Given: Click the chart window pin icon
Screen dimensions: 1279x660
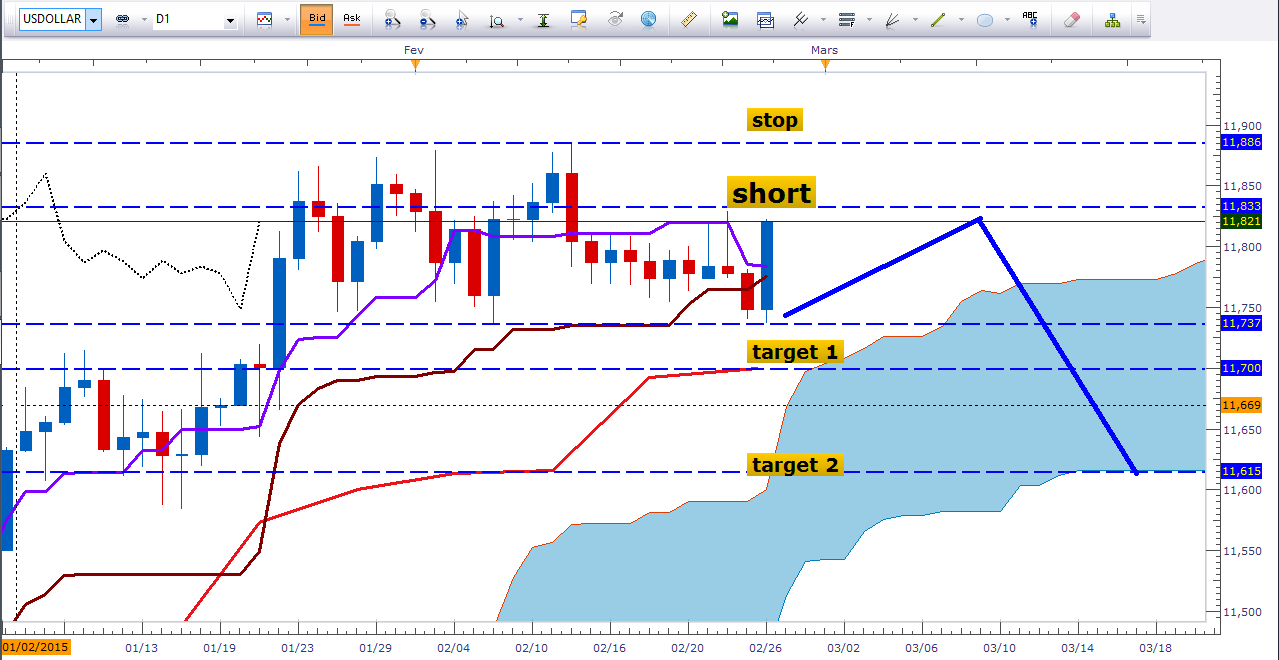Looking at the screenshot, I should tap(579, 19).
